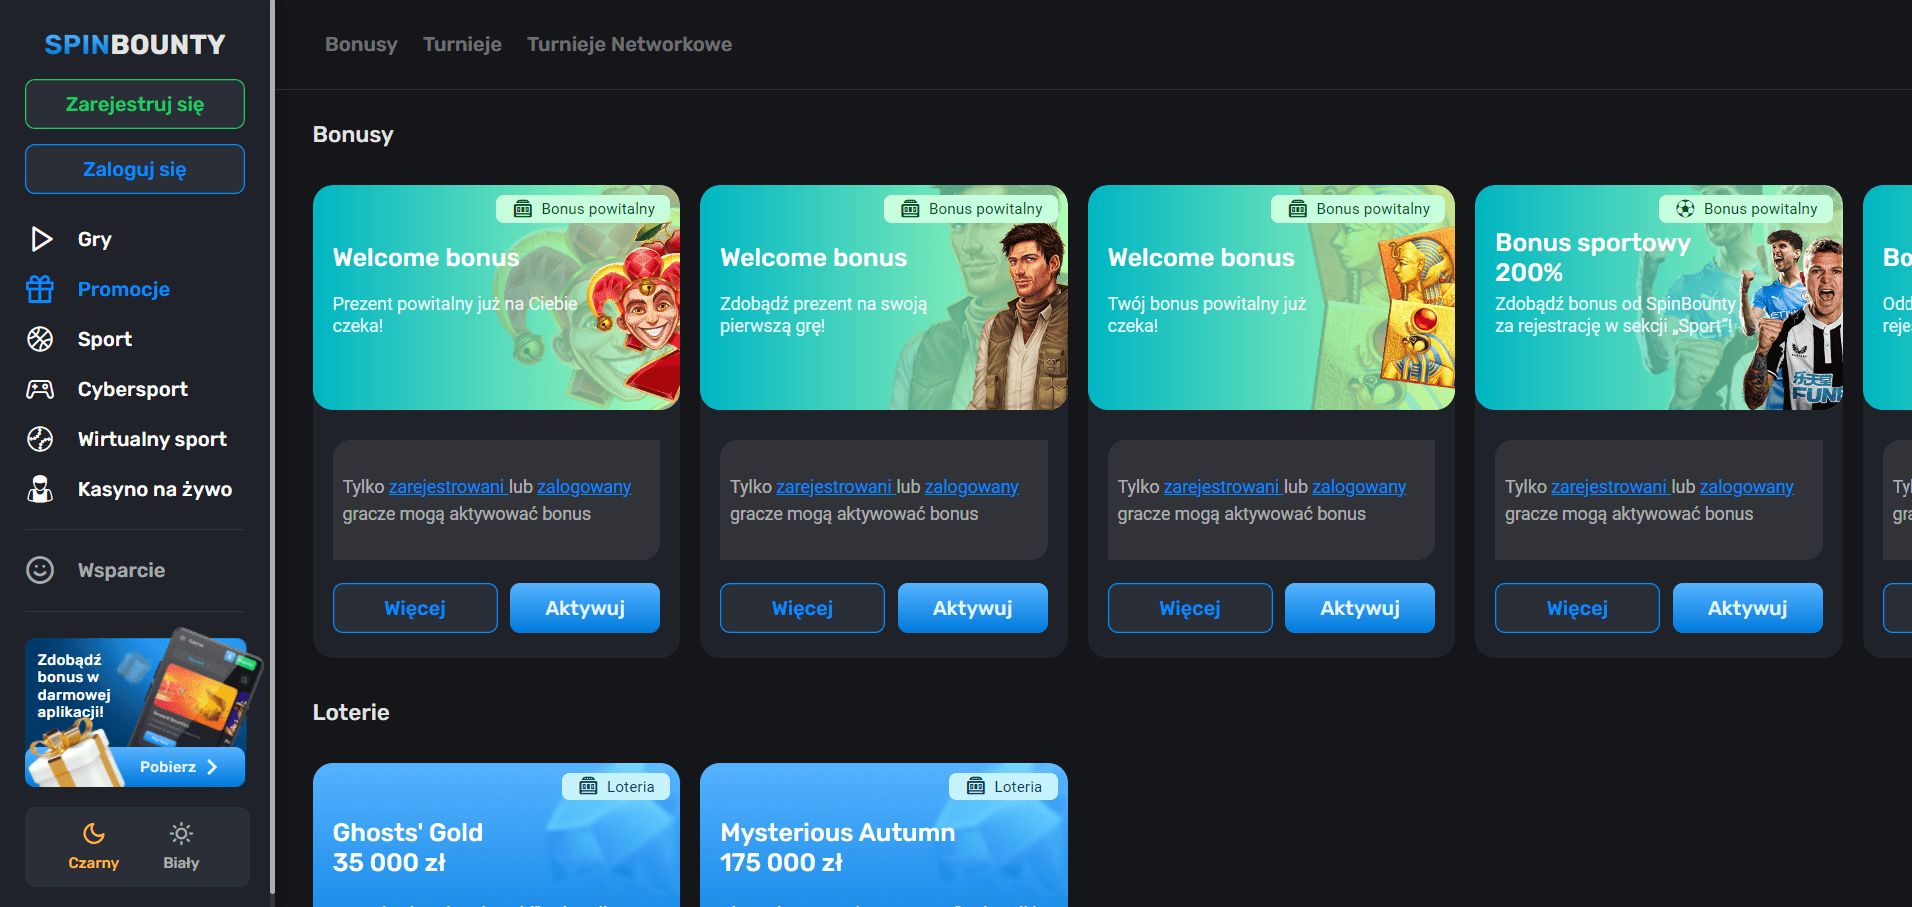
Task: Click the Zaloguj się button
Action: pyautogui.click(x=135, y=169)
